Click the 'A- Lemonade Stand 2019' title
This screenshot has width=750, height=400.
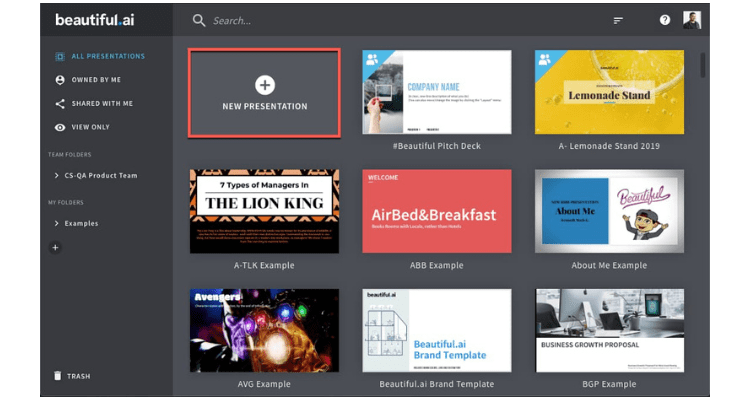coord(609,146)
